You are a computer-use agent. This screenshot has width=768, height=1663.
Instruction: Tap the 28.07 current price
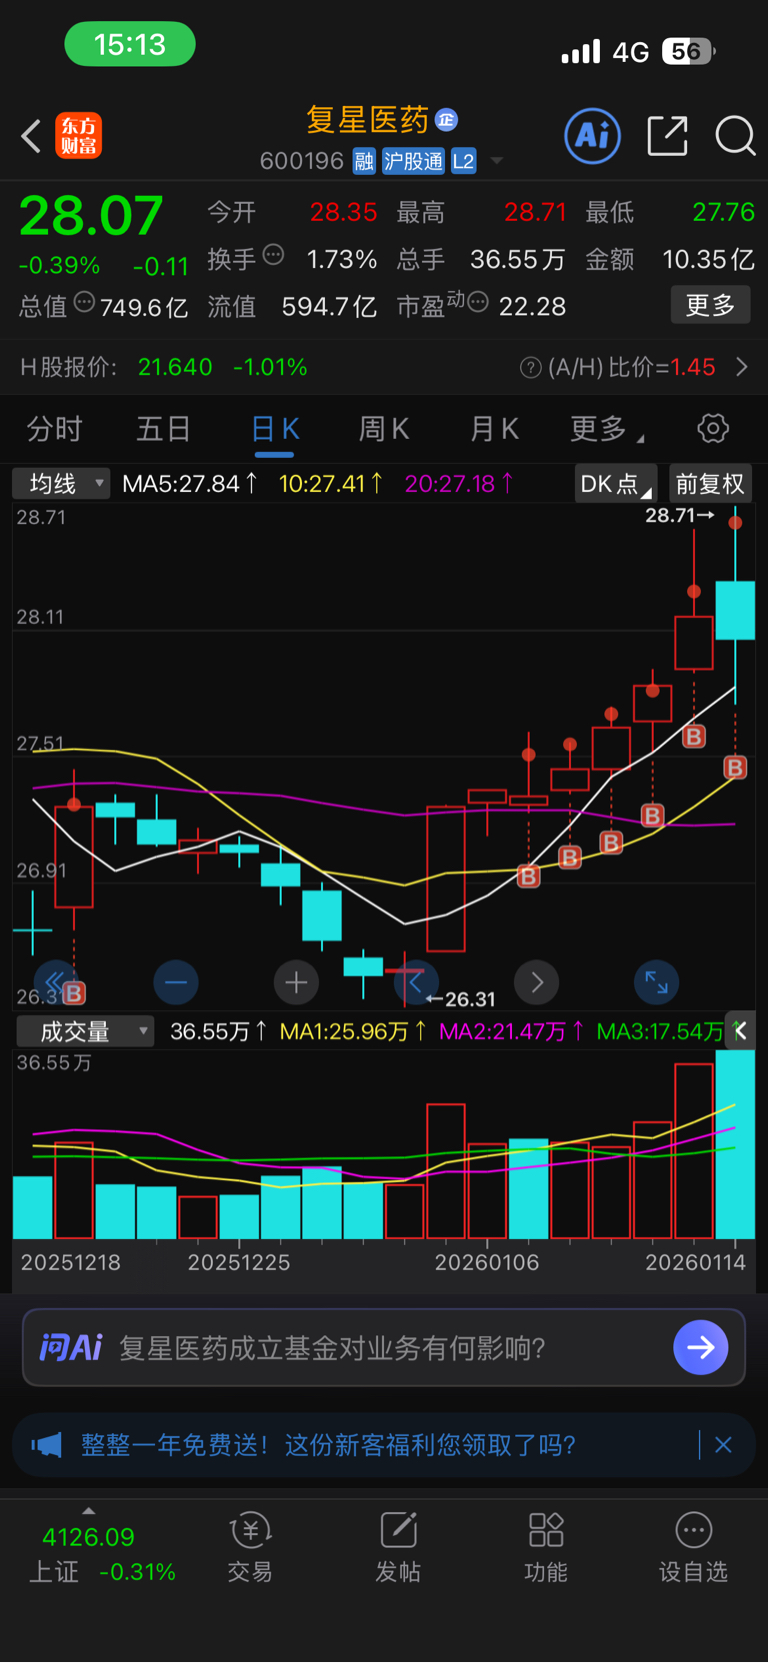tap(91, 216)
